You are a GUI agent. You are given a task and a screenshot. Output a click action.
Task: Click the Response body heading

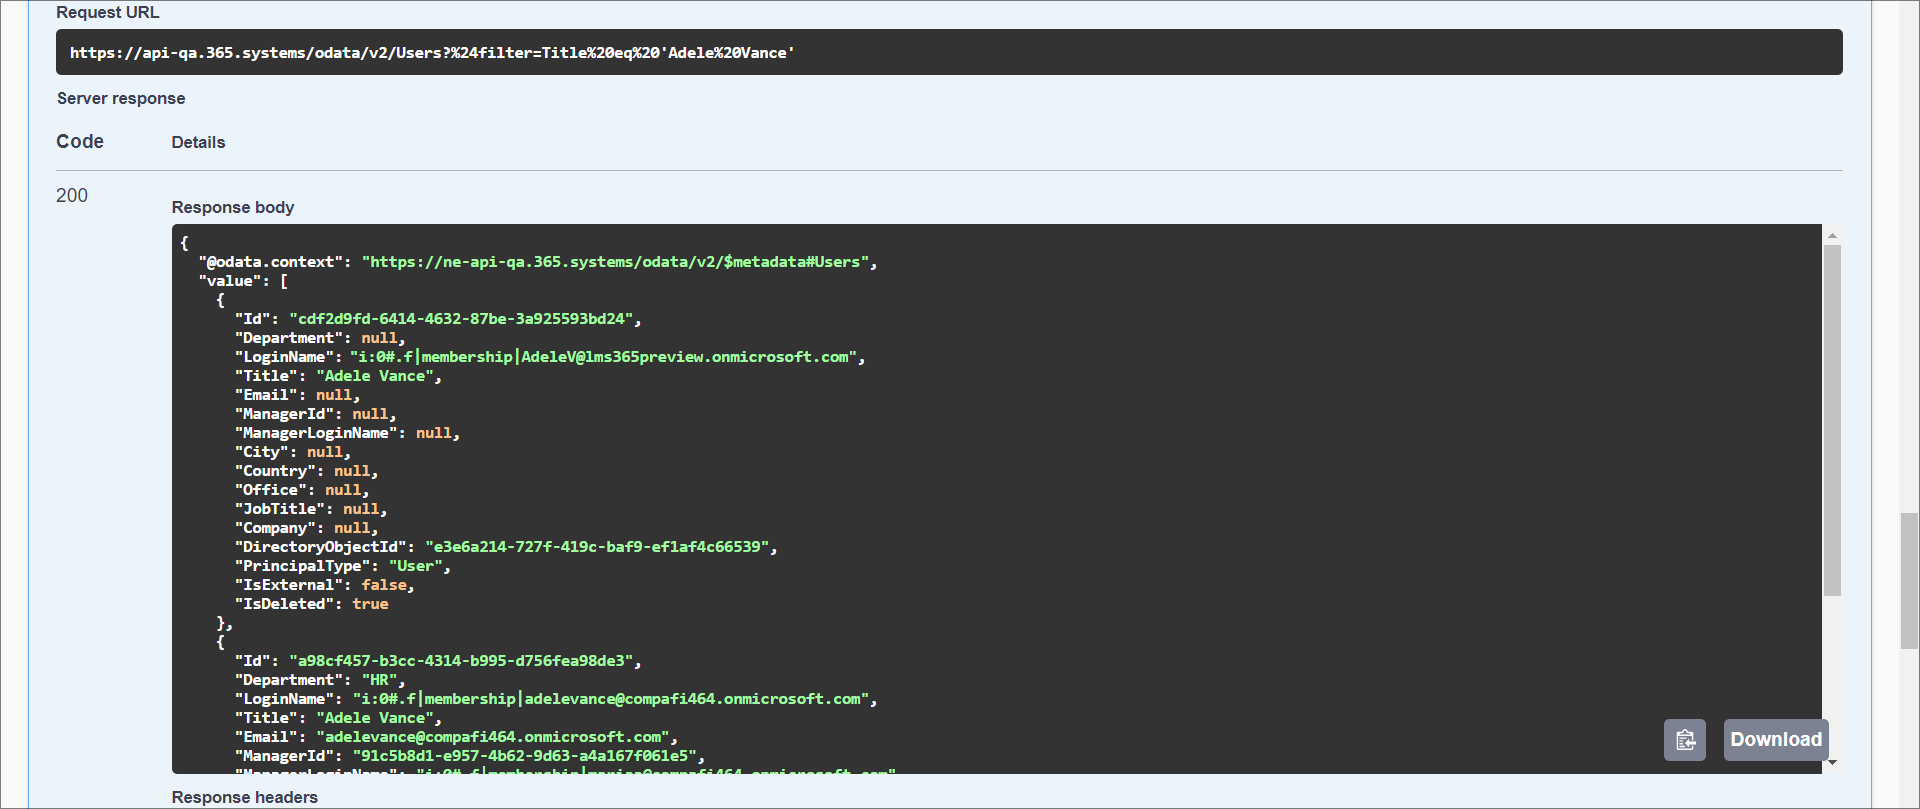coord(233,207)
